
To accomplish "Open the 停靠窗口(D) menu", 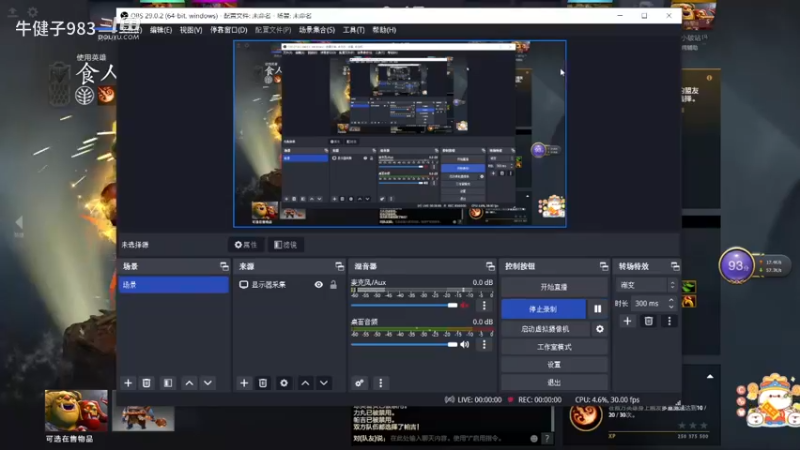I will pyautogui.click(x=229, y=30).
